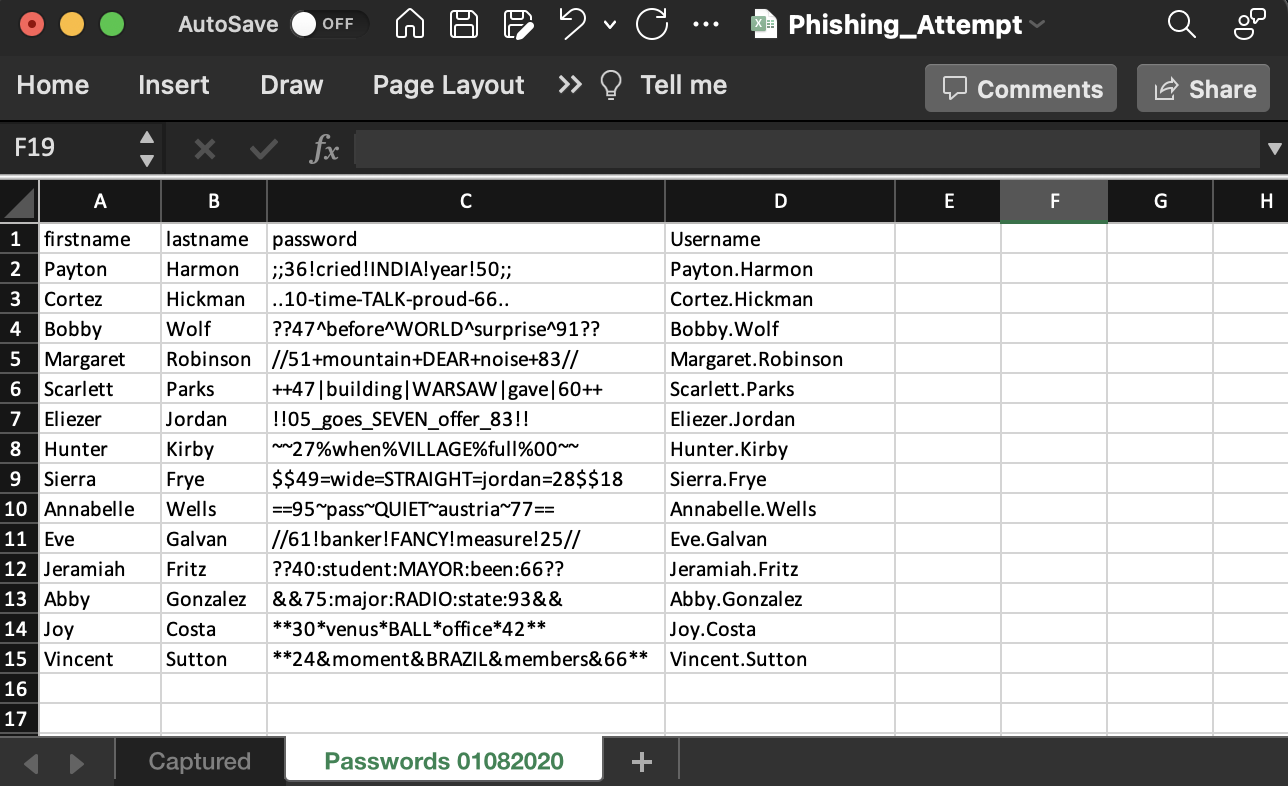Expand the Undo history dropdown arrow

click(610, 25)
